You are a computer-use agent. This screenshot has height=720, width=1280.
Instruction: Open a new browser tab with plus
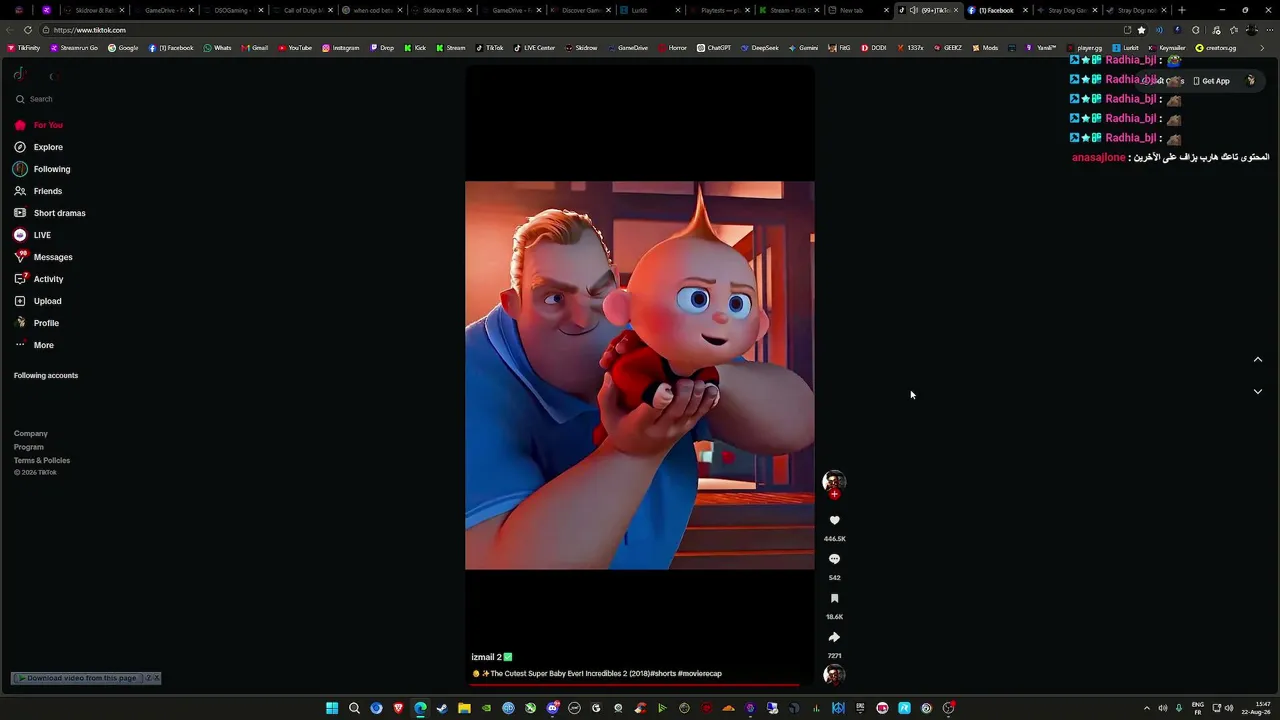(1182, 10)
